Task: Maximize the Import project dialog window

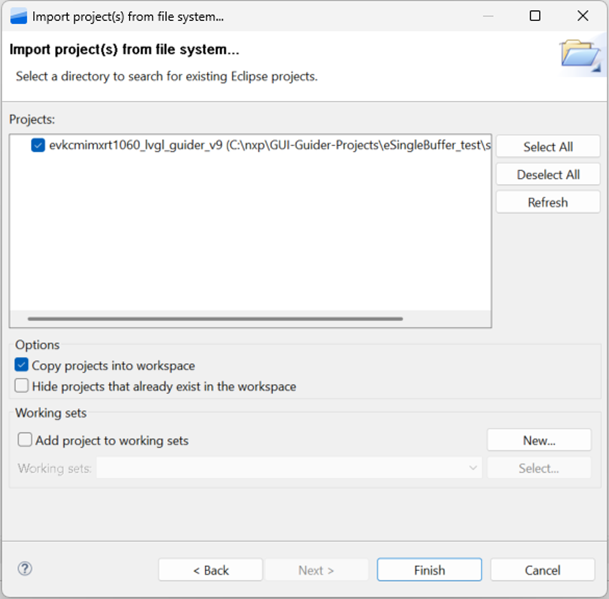Action: click(x=535, y=16)
